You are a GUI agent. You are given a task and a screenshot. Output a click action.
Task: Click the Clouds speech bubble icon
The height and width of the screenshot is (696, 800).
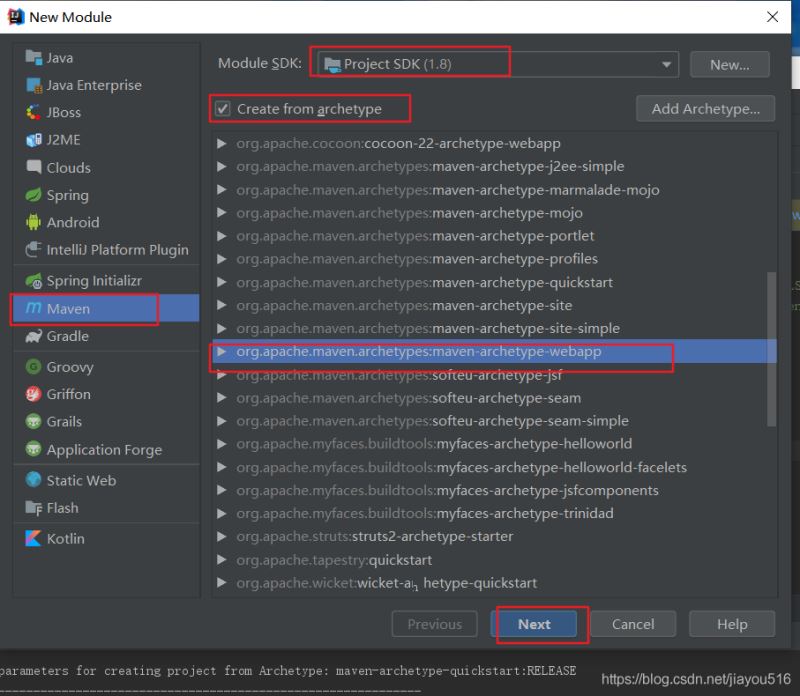point(34,167)
